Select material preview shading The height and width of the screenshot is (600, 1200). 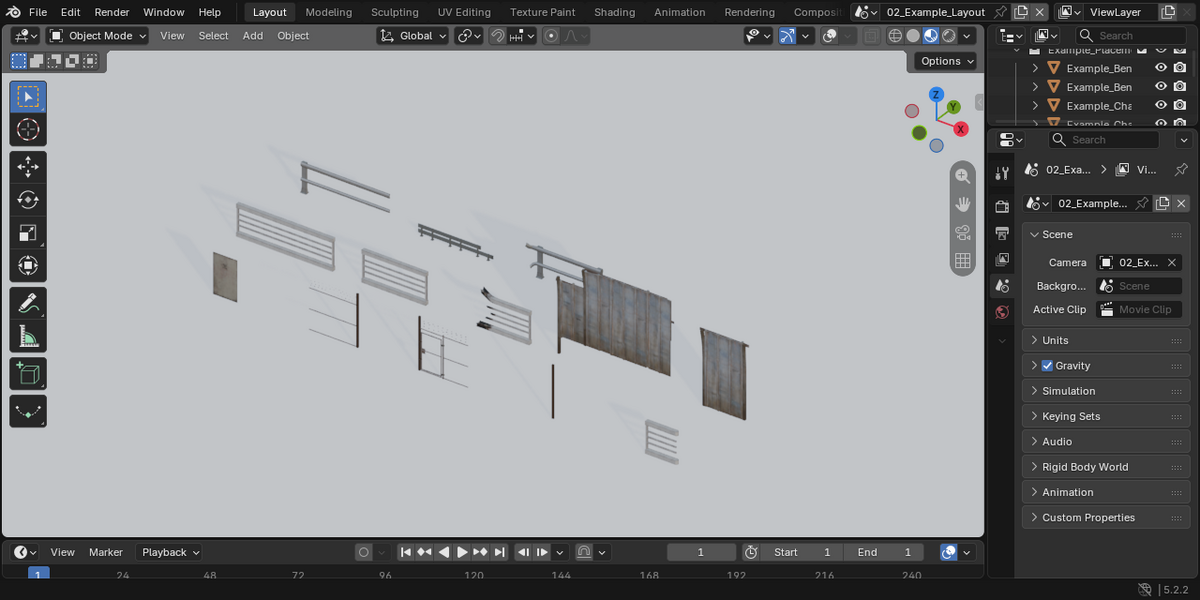931,35
